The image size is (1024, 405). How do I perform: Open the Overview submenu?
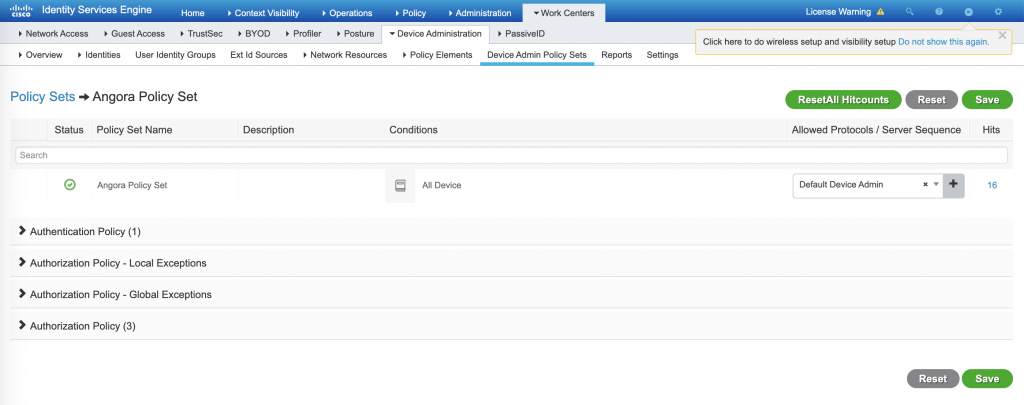click(x=40, y=55)
